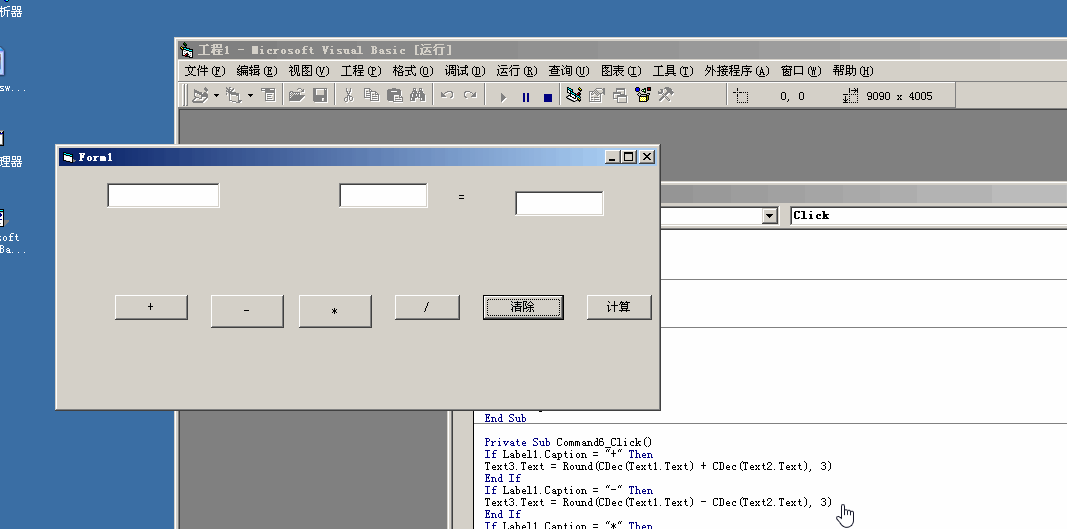Viewport: 1067px width, 529px height.
Task: Expand the Add Standard EXE project dropdown arrow
Action: (216, 96)
